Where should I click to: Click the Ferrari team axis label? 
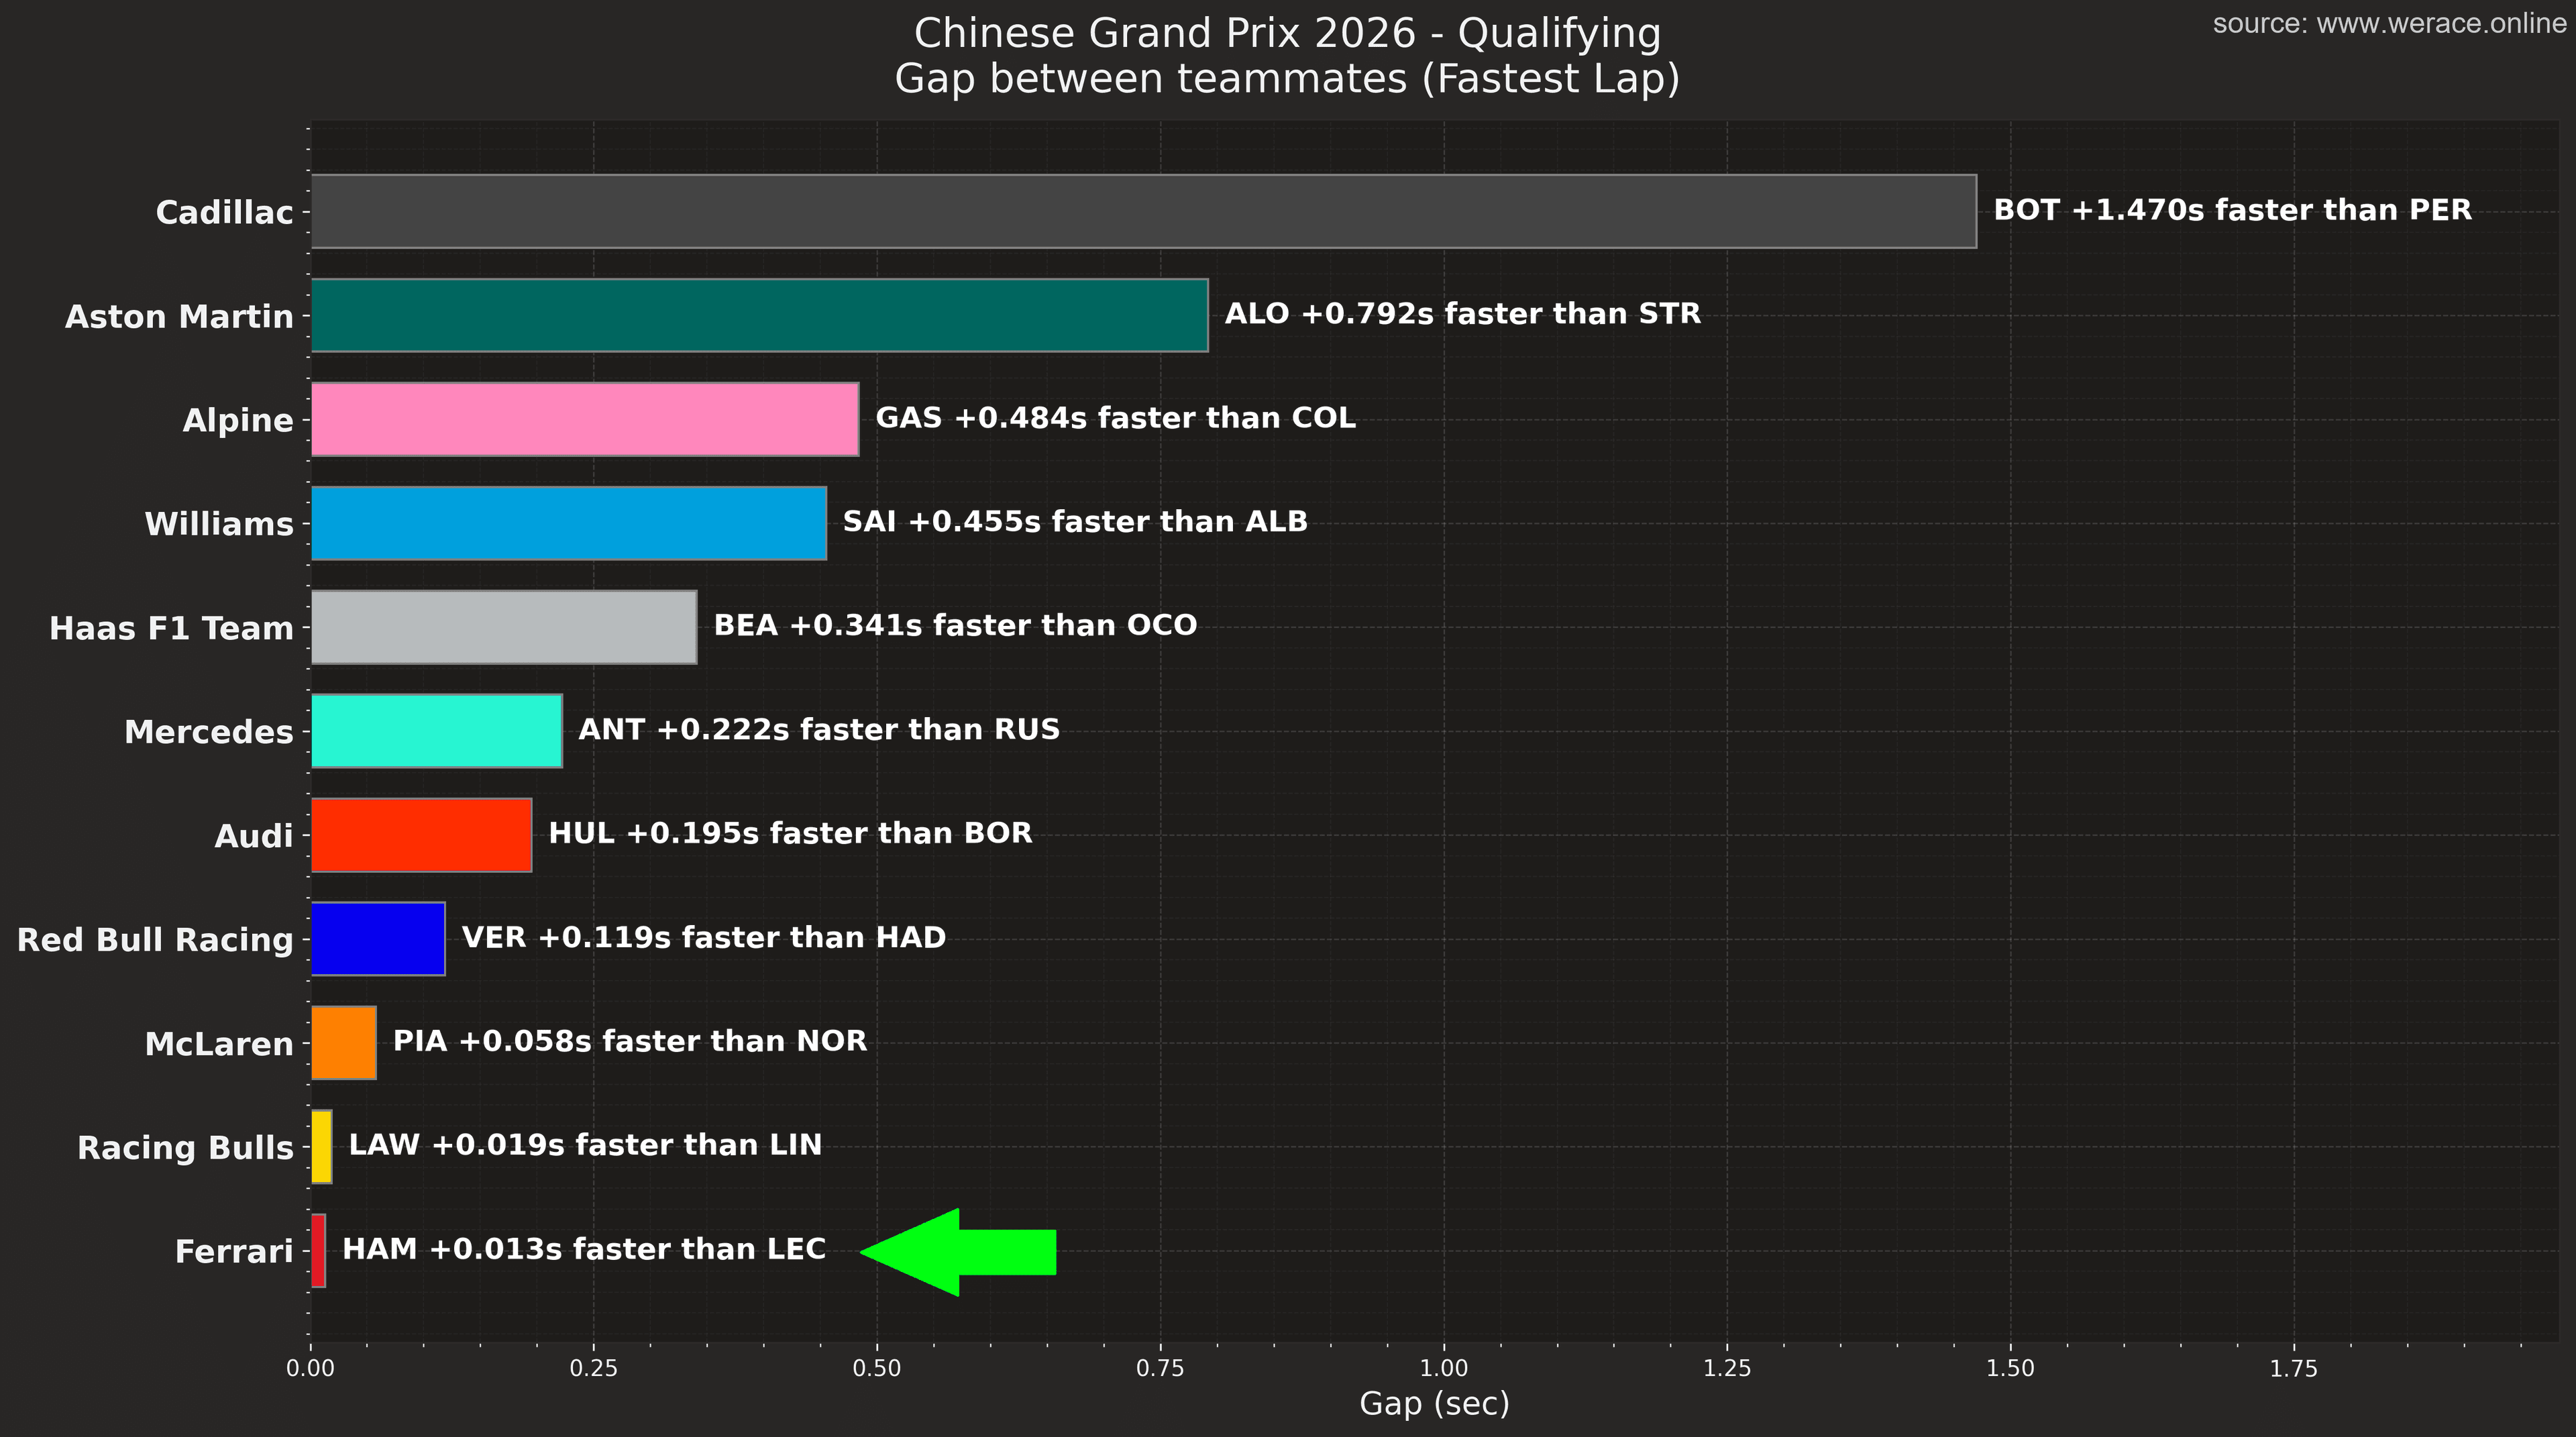click(234, 1252)
